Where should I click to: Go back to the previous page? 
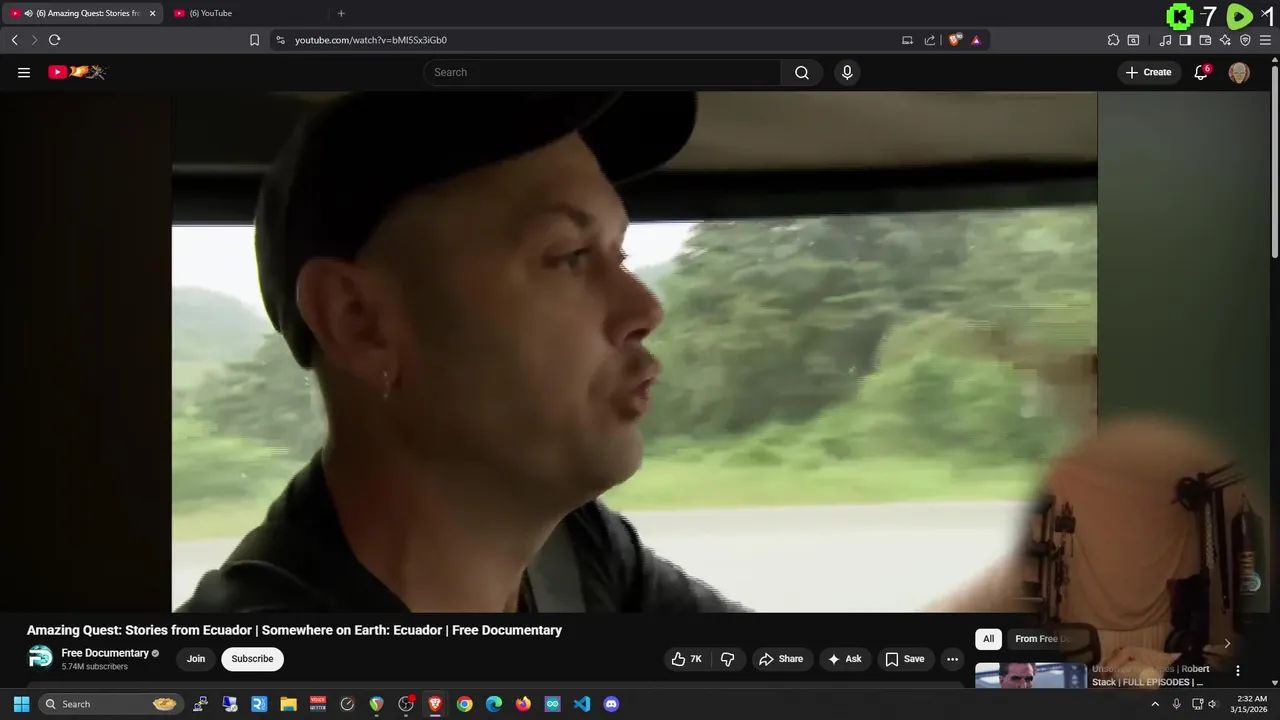14,40
